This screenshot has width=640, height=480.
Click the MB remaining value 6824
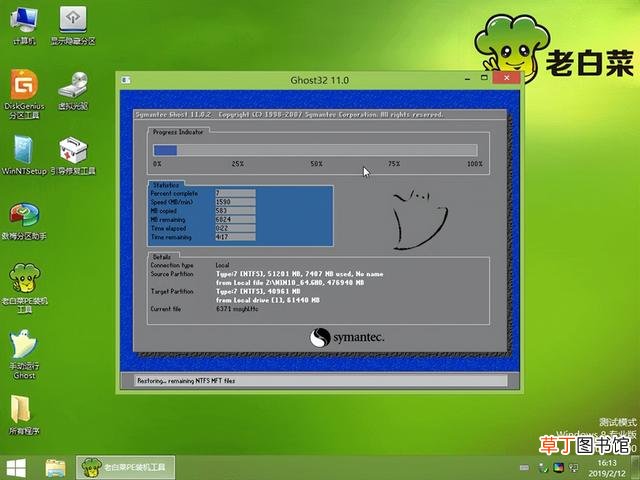235,219
